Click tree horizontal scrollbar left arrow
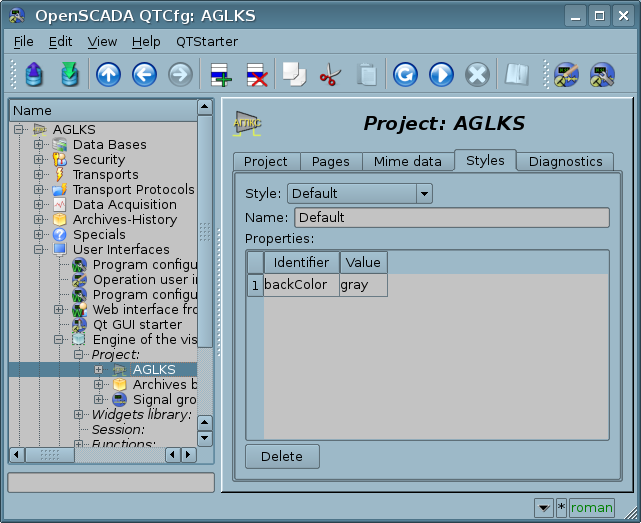The width and height of the screenshot is (641, 523). [x=16, y=454]
